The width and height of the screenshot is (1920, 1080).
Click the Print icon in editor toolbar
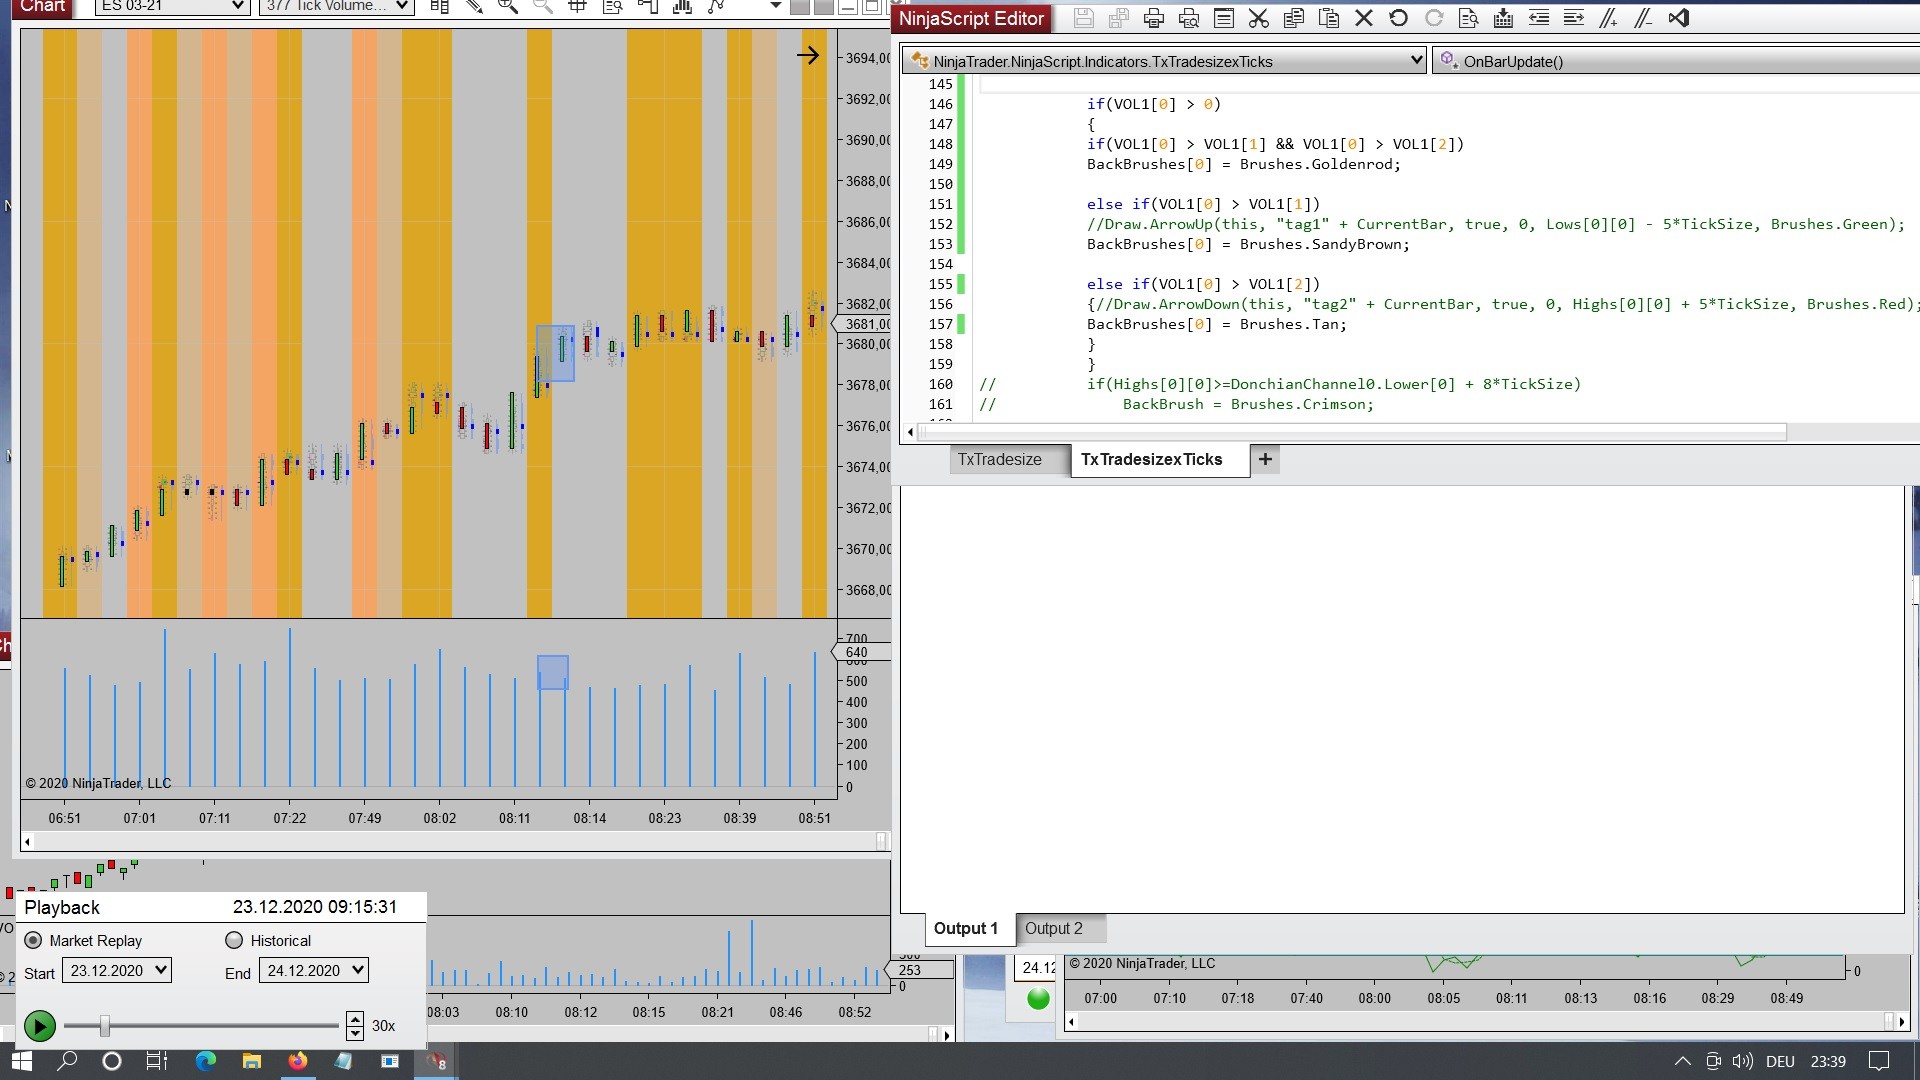point(1153,18)
